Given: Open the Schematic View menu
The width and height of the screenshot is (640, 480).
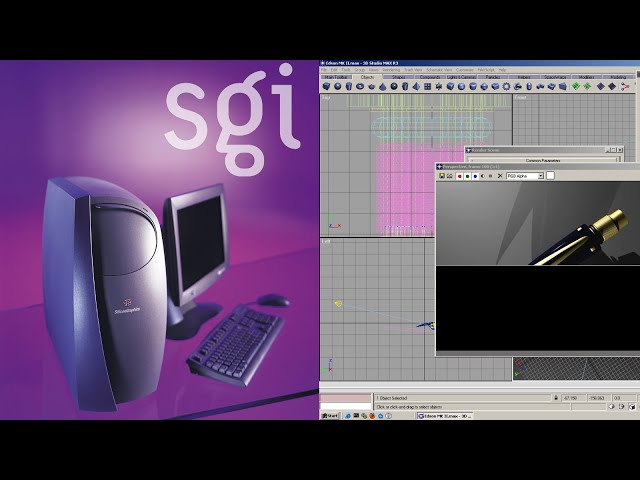Looking at the screenshot, I should click(x=439, y=70).
